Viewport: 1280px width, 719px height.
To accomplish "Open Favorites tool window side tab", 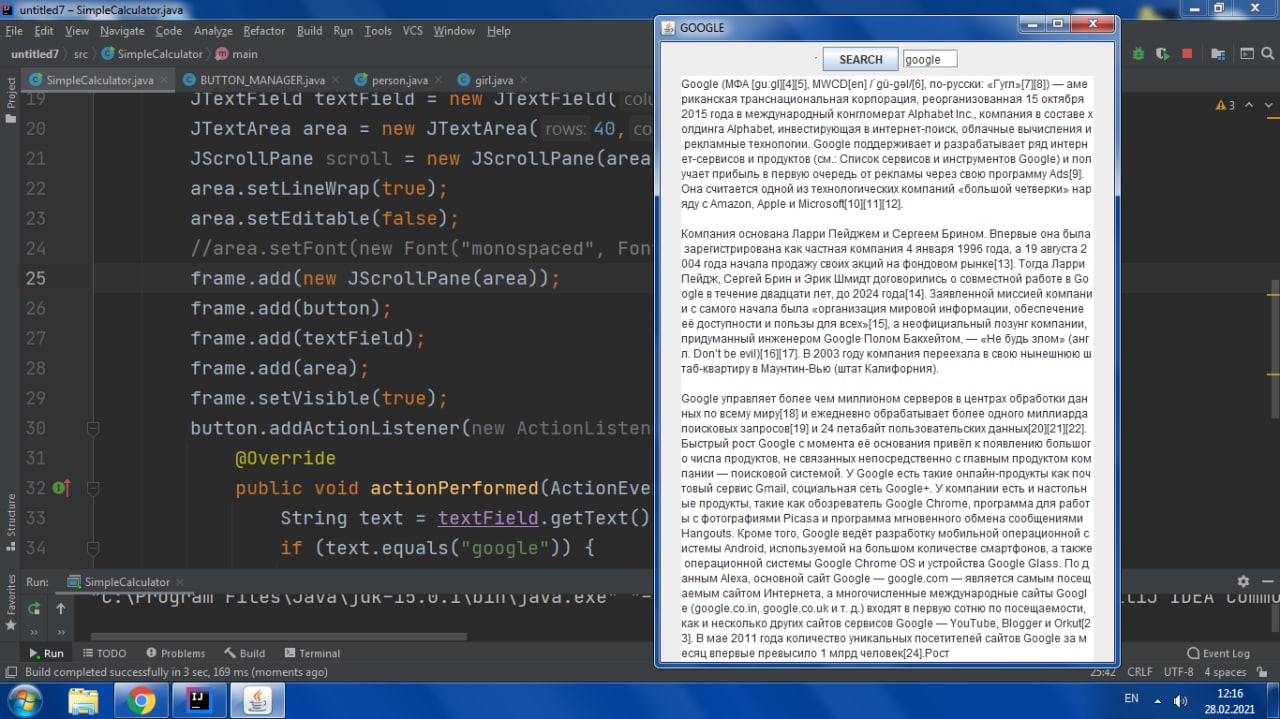I will coord(11,601).
